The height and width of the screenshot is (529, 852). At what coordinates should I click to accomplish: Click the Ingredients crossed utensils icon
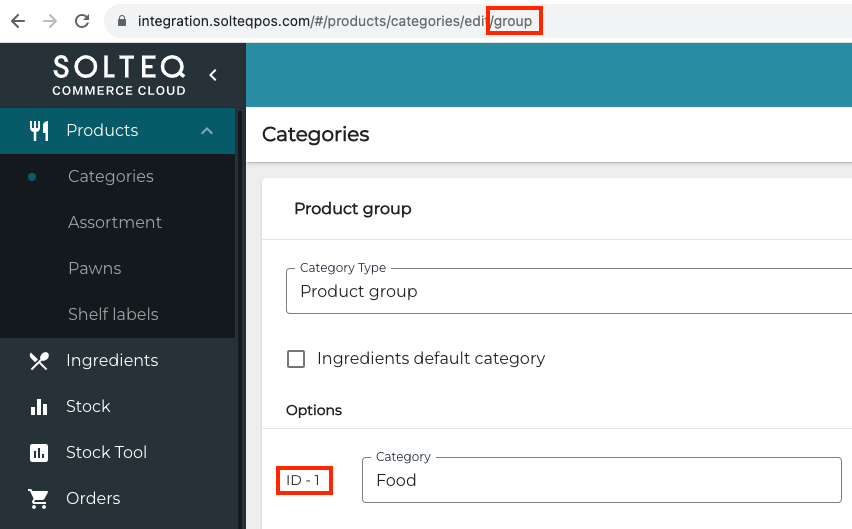[39, 360]
